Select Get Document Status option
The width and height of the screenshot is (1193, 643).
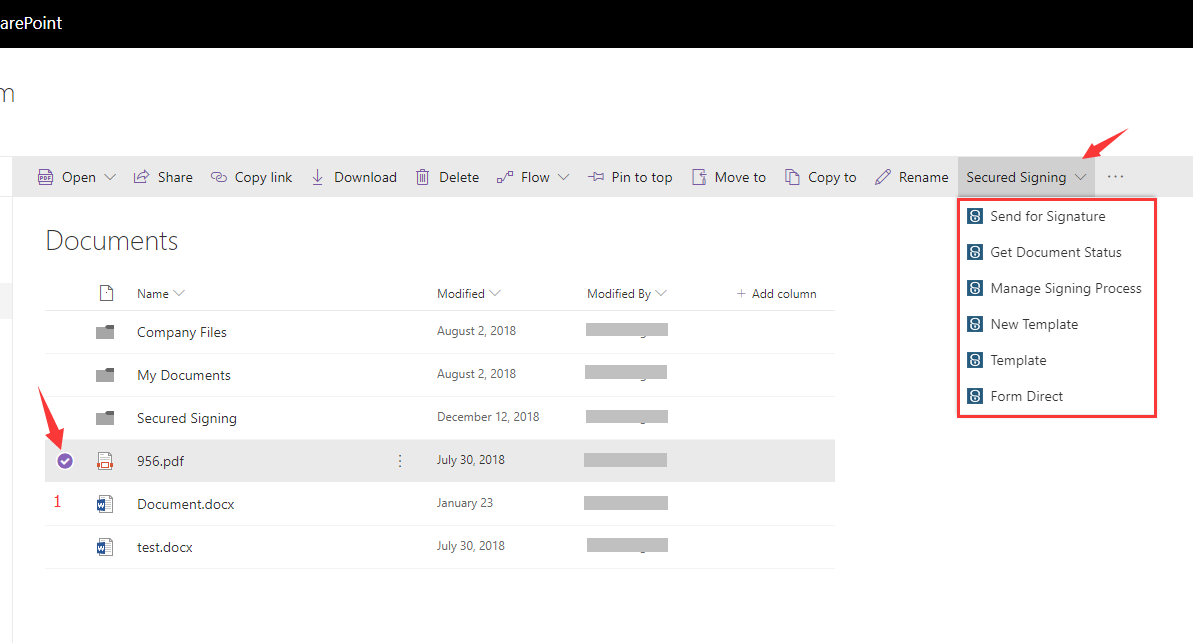click(x=1055, y=252)
